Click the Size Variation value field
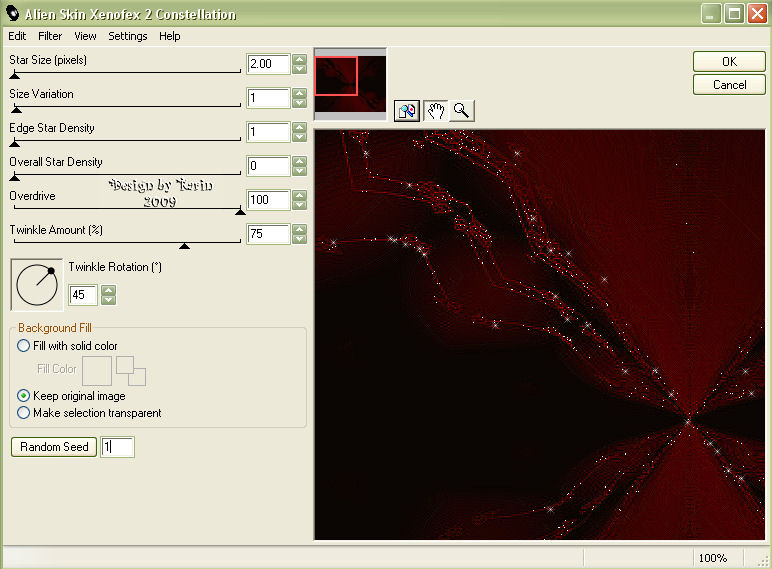This screenshot has width=772, height=569. point(268,98)
